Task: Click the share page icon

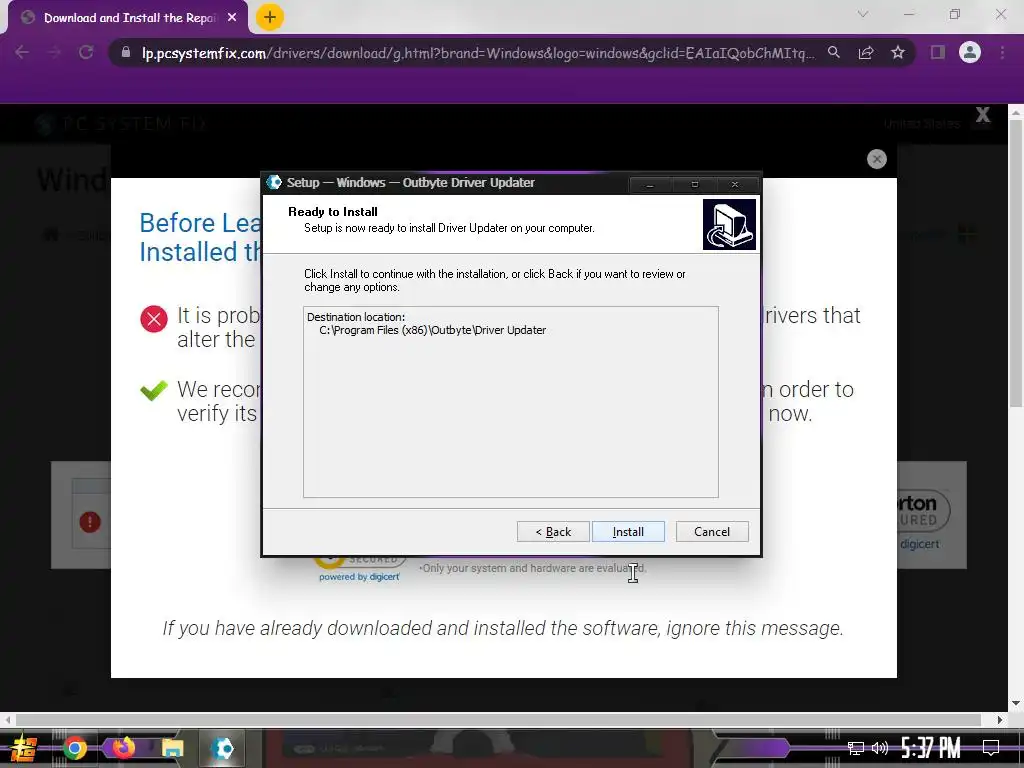Action: 866,52
